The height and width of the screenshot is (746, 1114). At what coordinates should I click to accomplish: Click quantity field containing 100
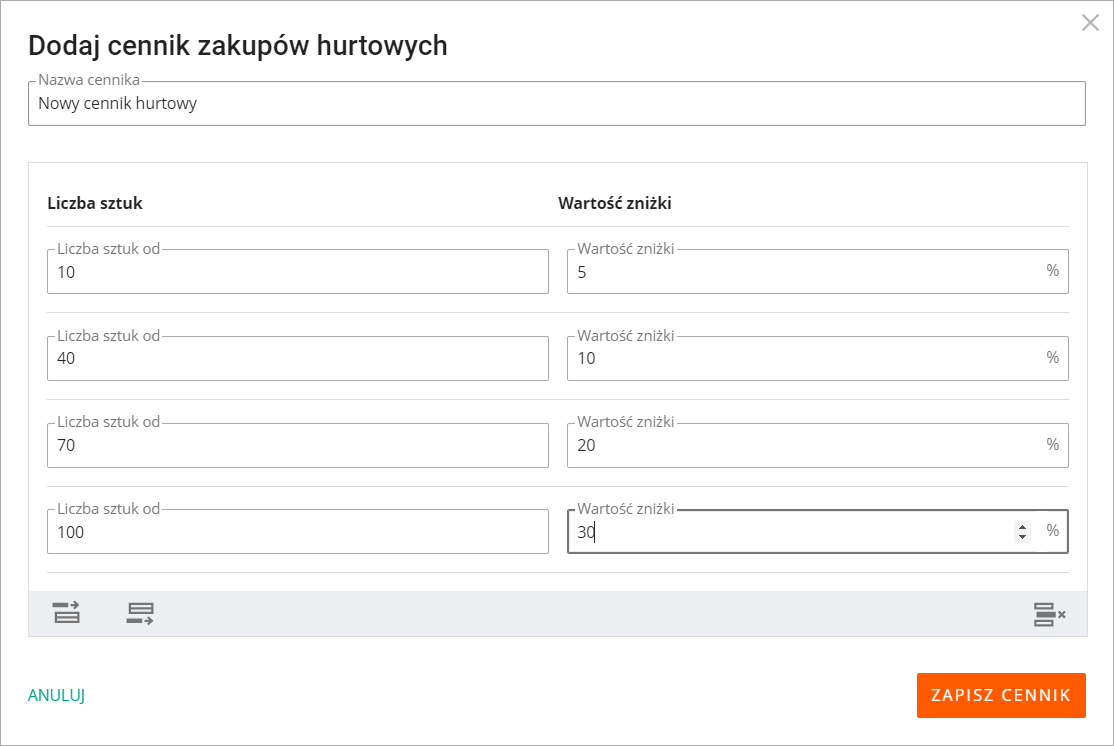tap(297, 532)
